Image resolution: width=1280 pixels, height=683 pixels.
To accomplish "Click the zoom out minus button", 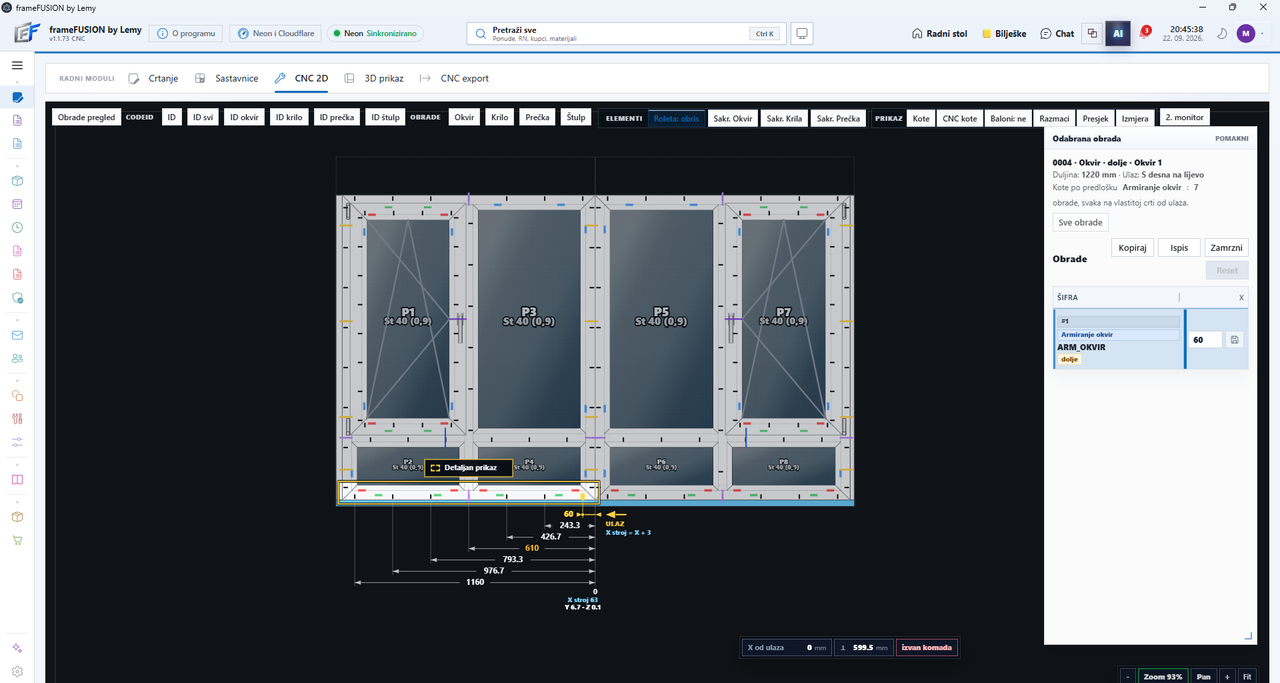I will point(1127,677).
